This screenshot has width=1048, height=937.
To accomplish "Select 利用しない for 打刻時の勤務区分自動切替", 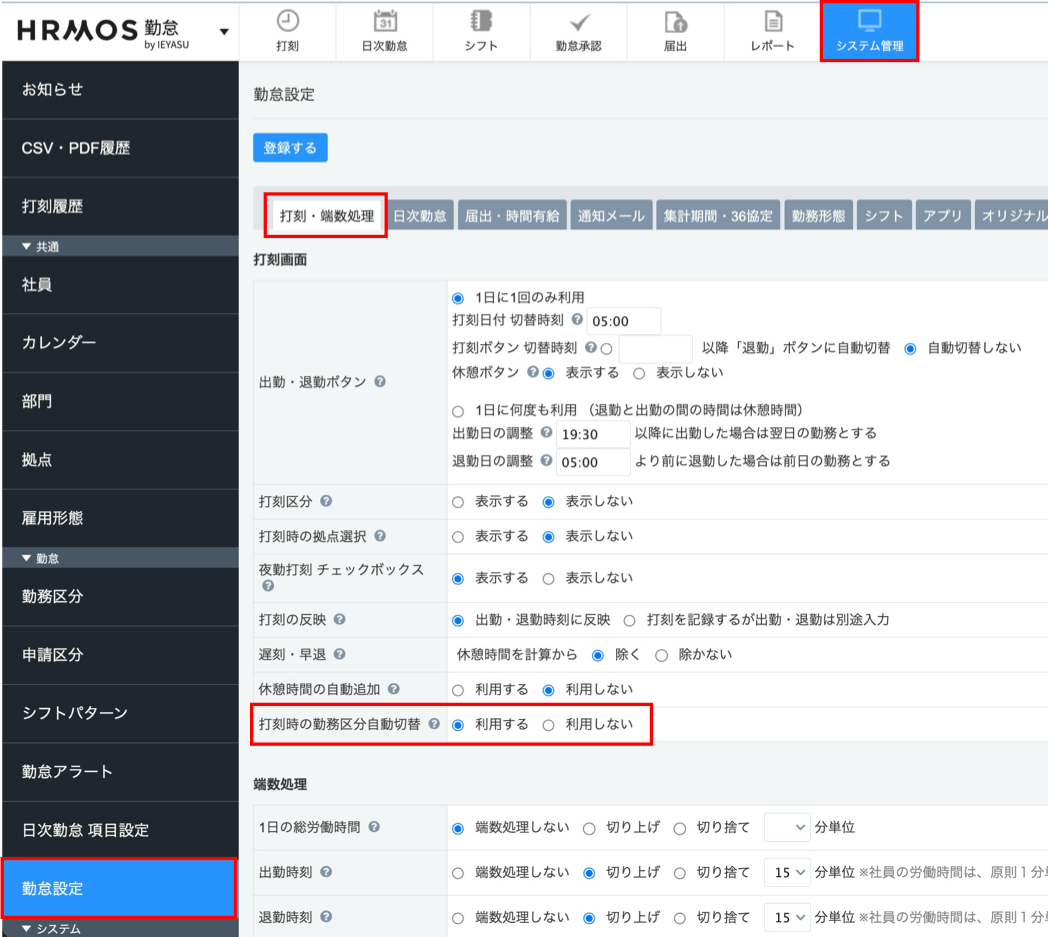I will tap(548, 725).
